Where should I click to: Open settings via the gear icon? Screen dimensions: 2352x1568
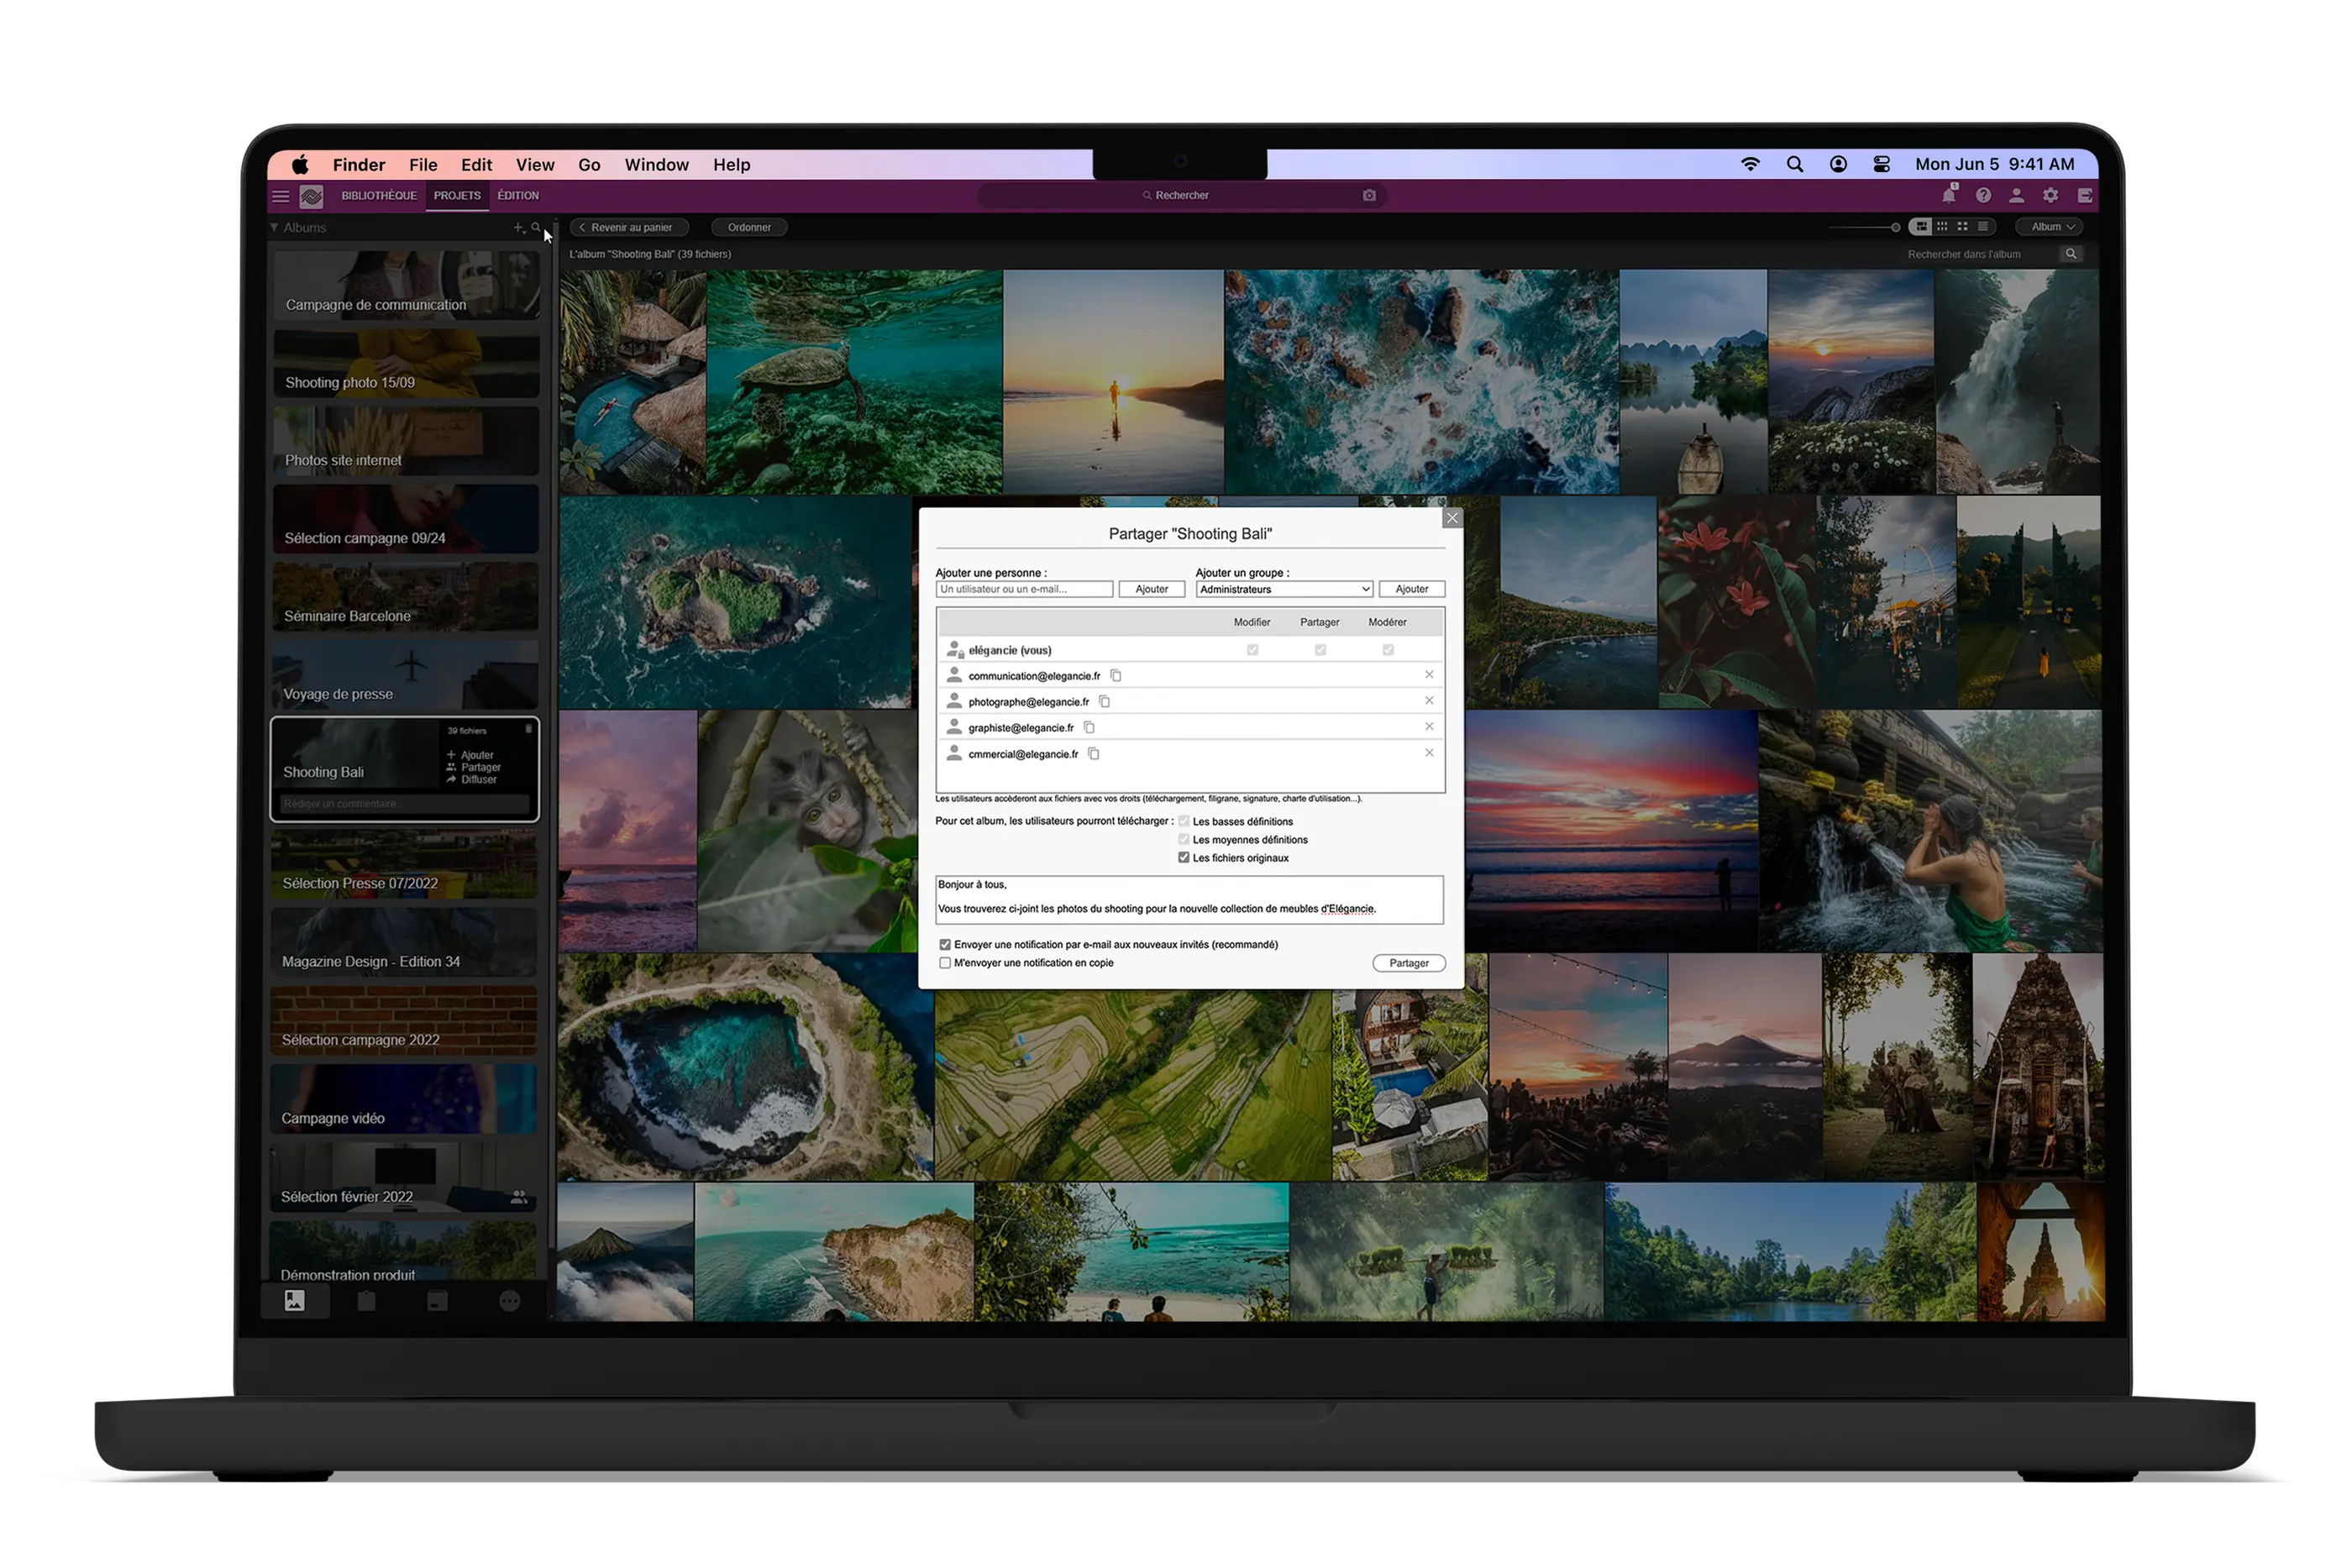2051,196
